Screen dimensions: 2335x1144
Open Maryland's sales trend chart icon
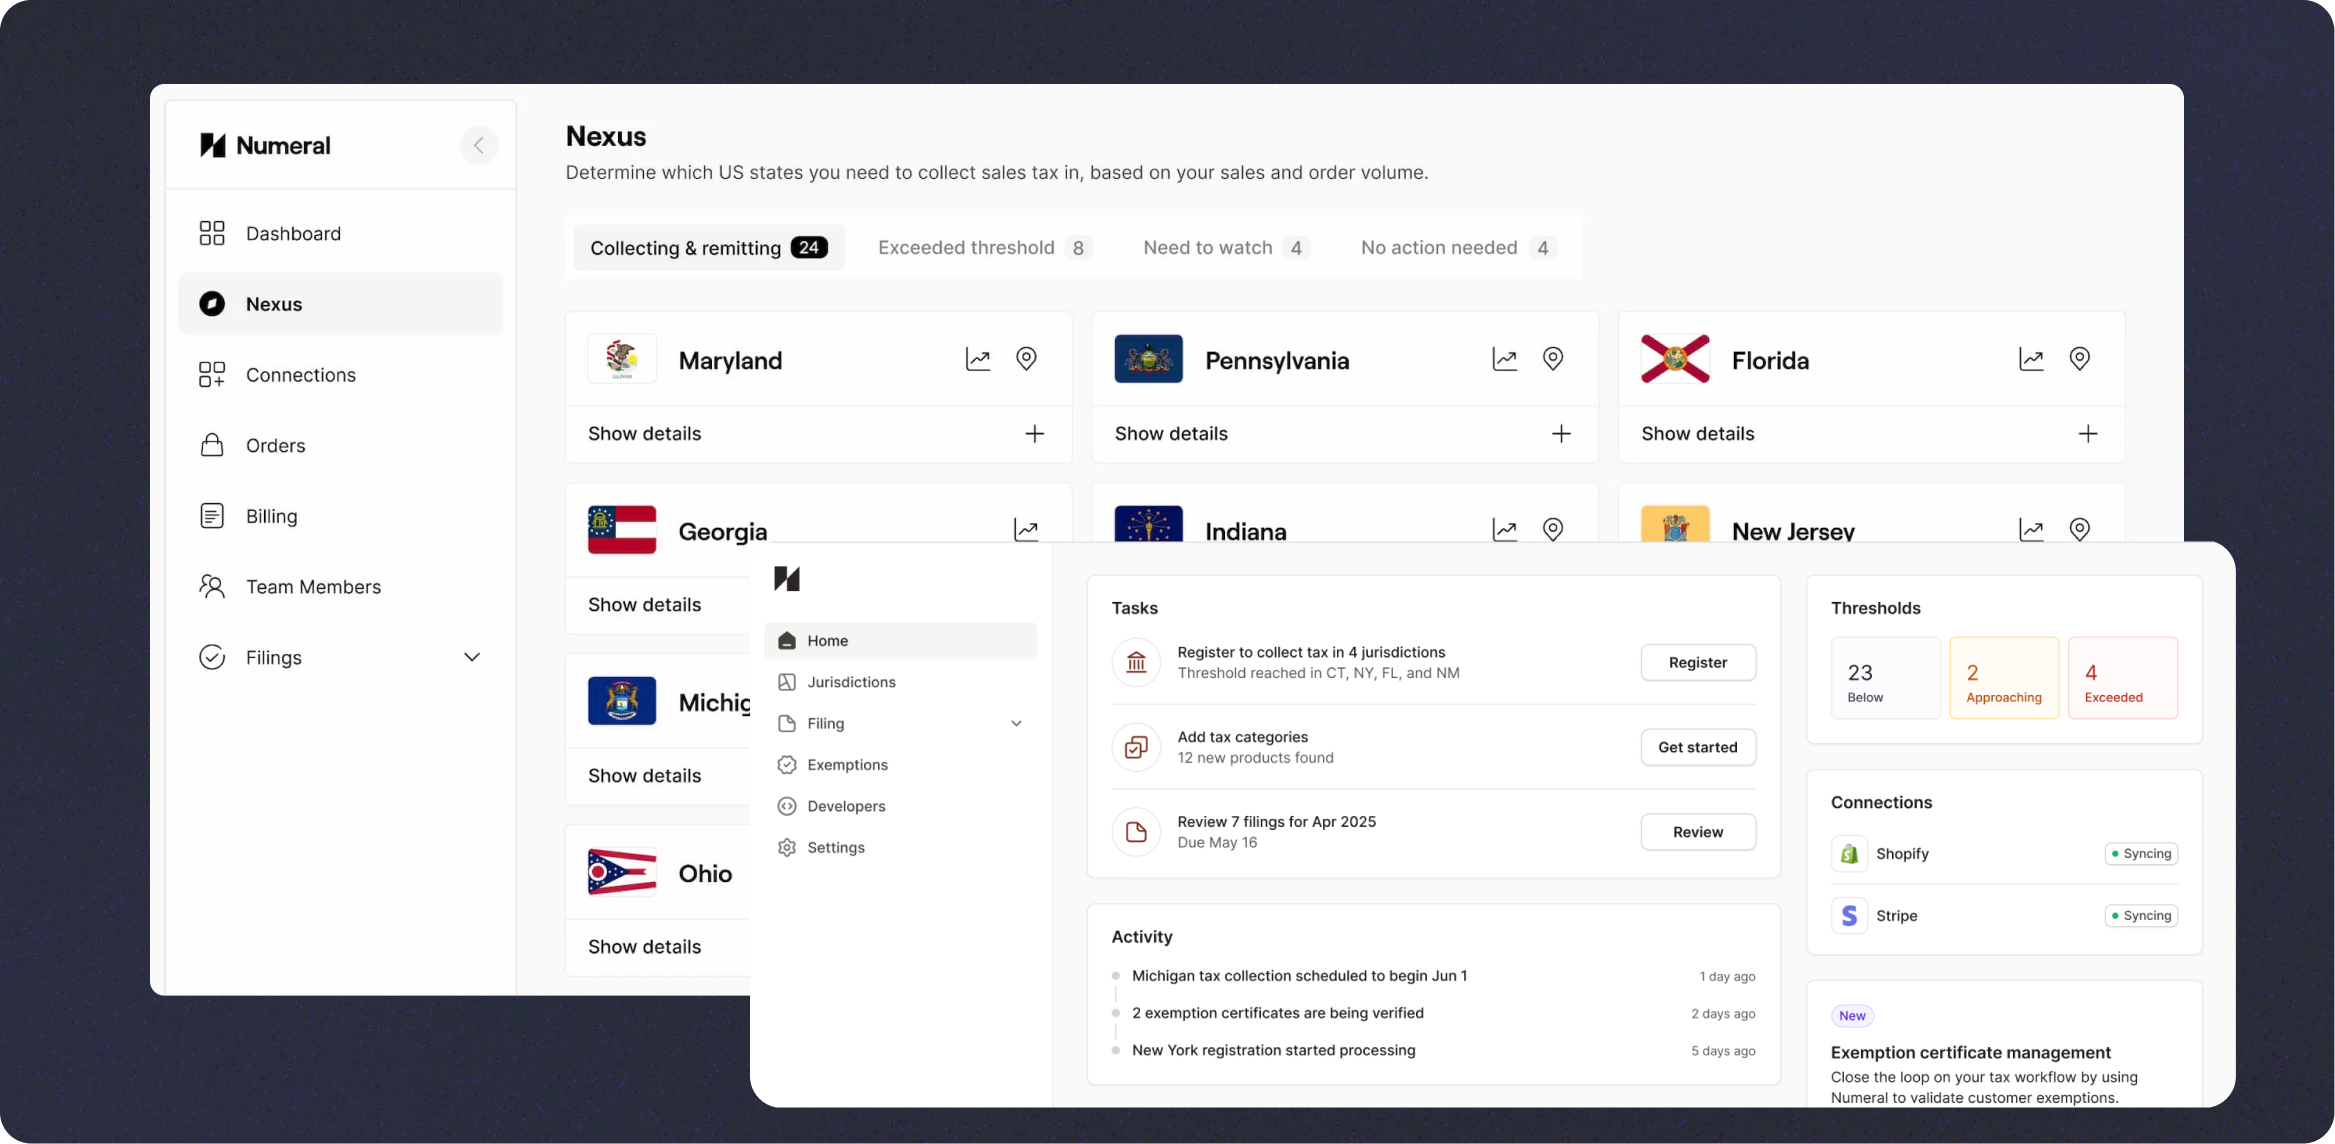tap(978, 359)
